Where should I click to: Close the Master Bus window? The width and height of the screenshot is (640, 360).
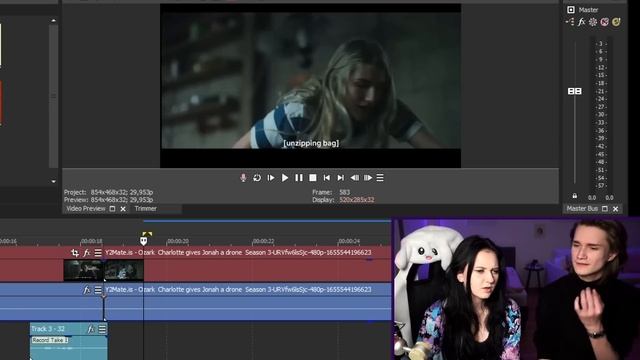(616, 209)
